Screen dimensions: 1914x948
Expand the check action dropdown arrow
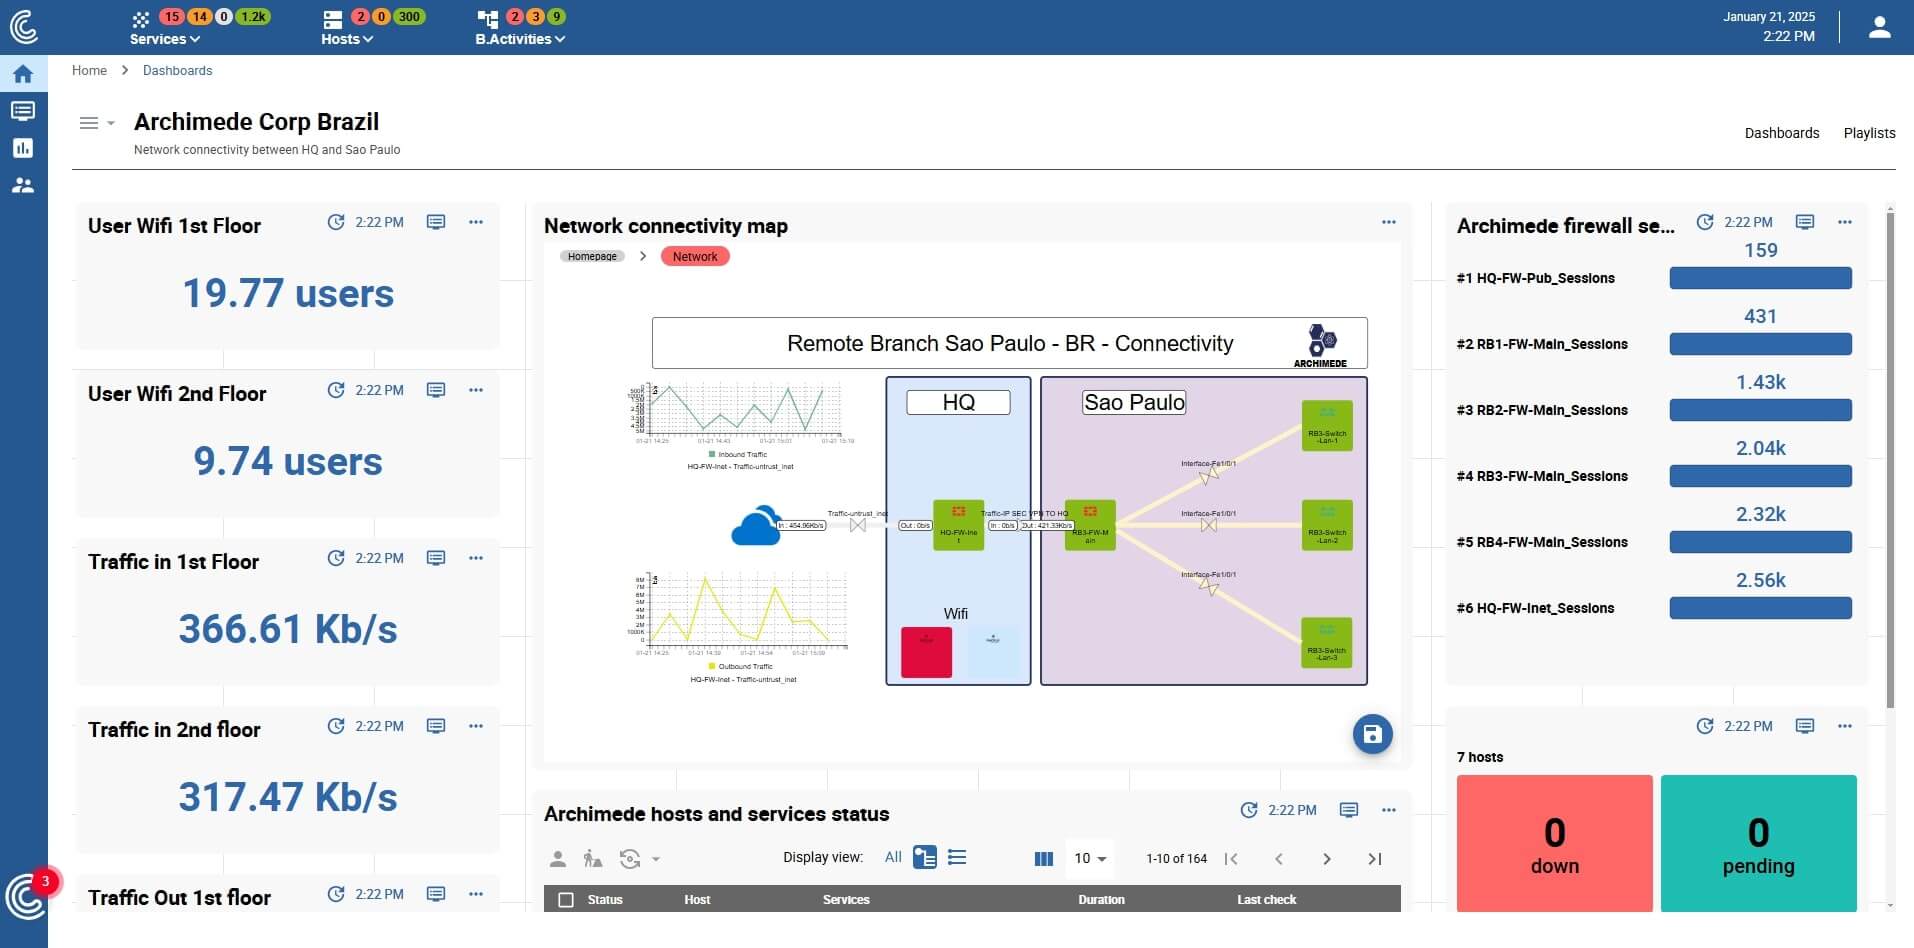click(x=656, y=859)
